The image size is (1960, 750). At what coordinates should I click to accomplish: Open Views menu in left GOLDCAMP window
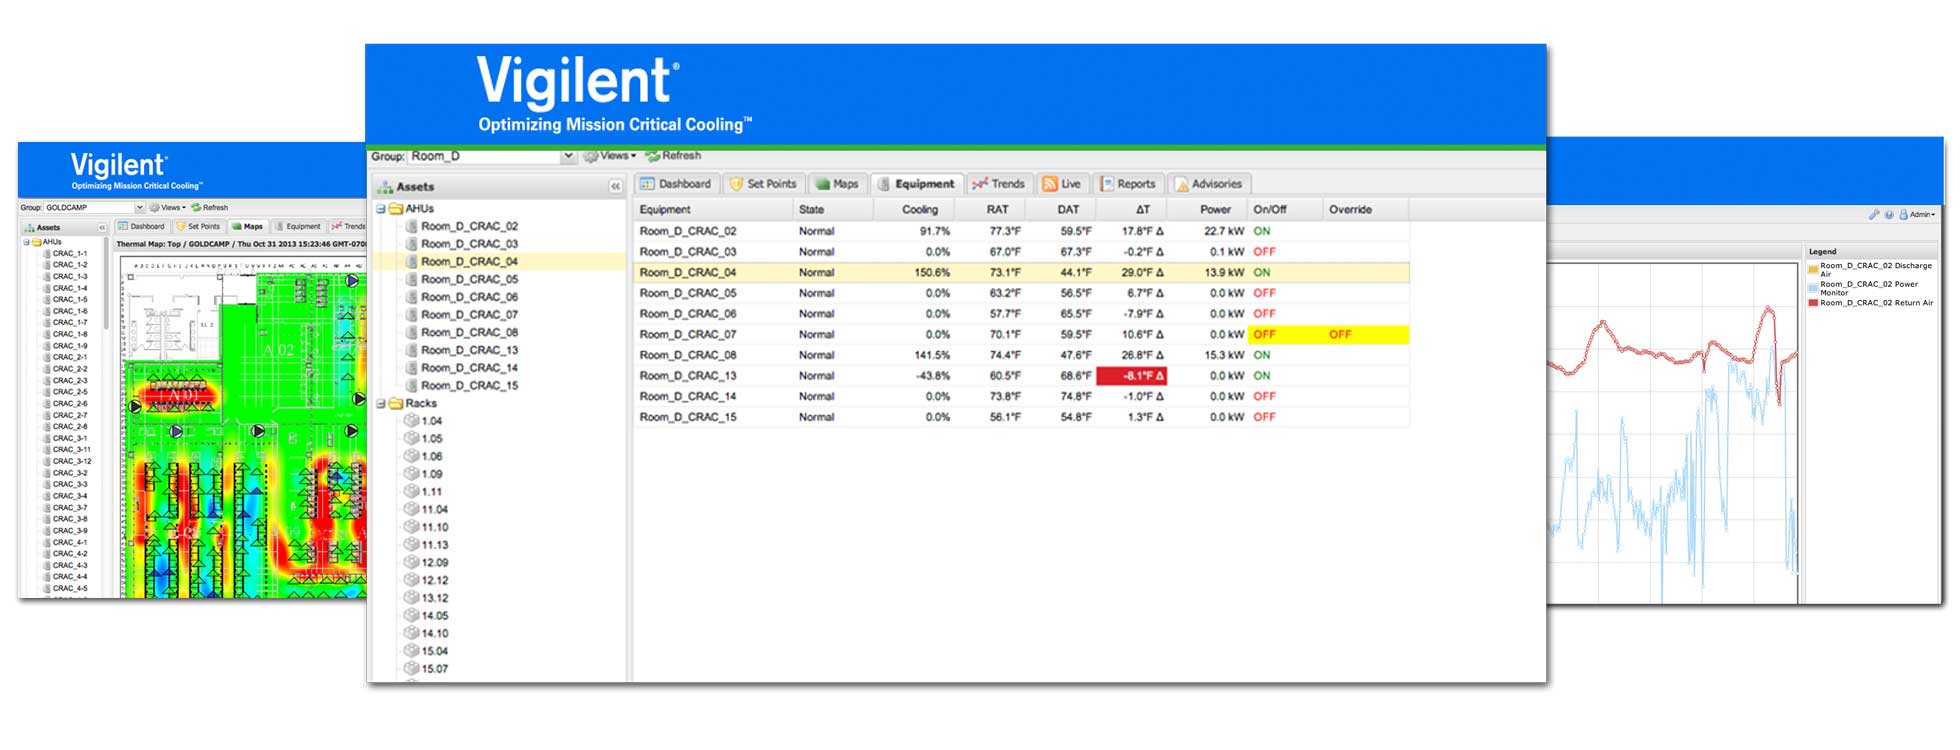pos(168,208)
